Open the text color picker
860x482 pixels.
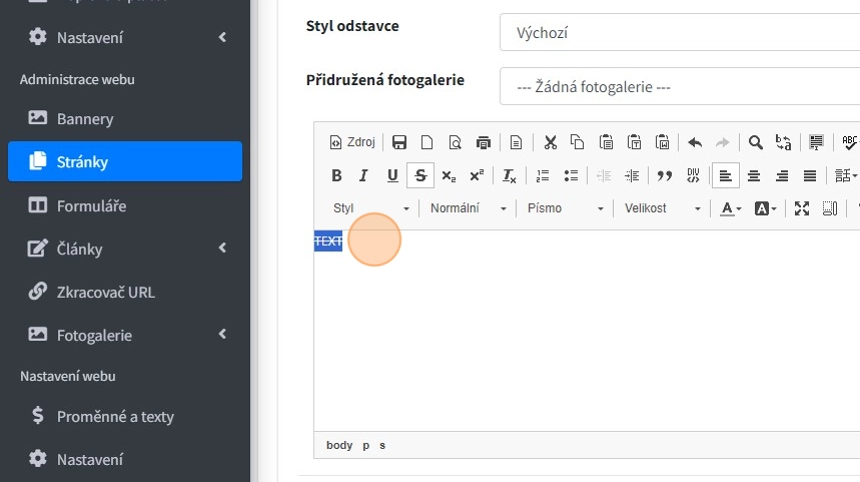pyautogui.click(x=730, y=208)
